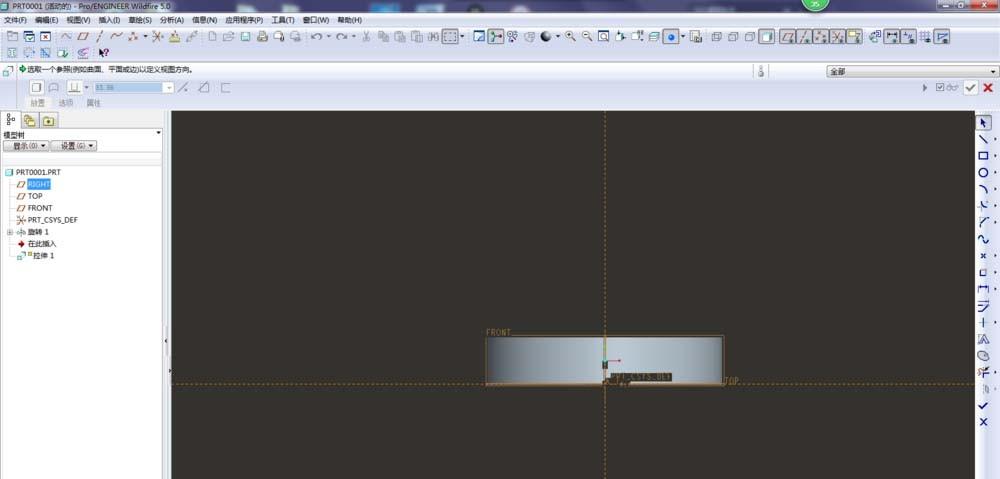This screenshot has height=479, width=1000.
Task: Click the depth value input field
Action: [128, 88]
